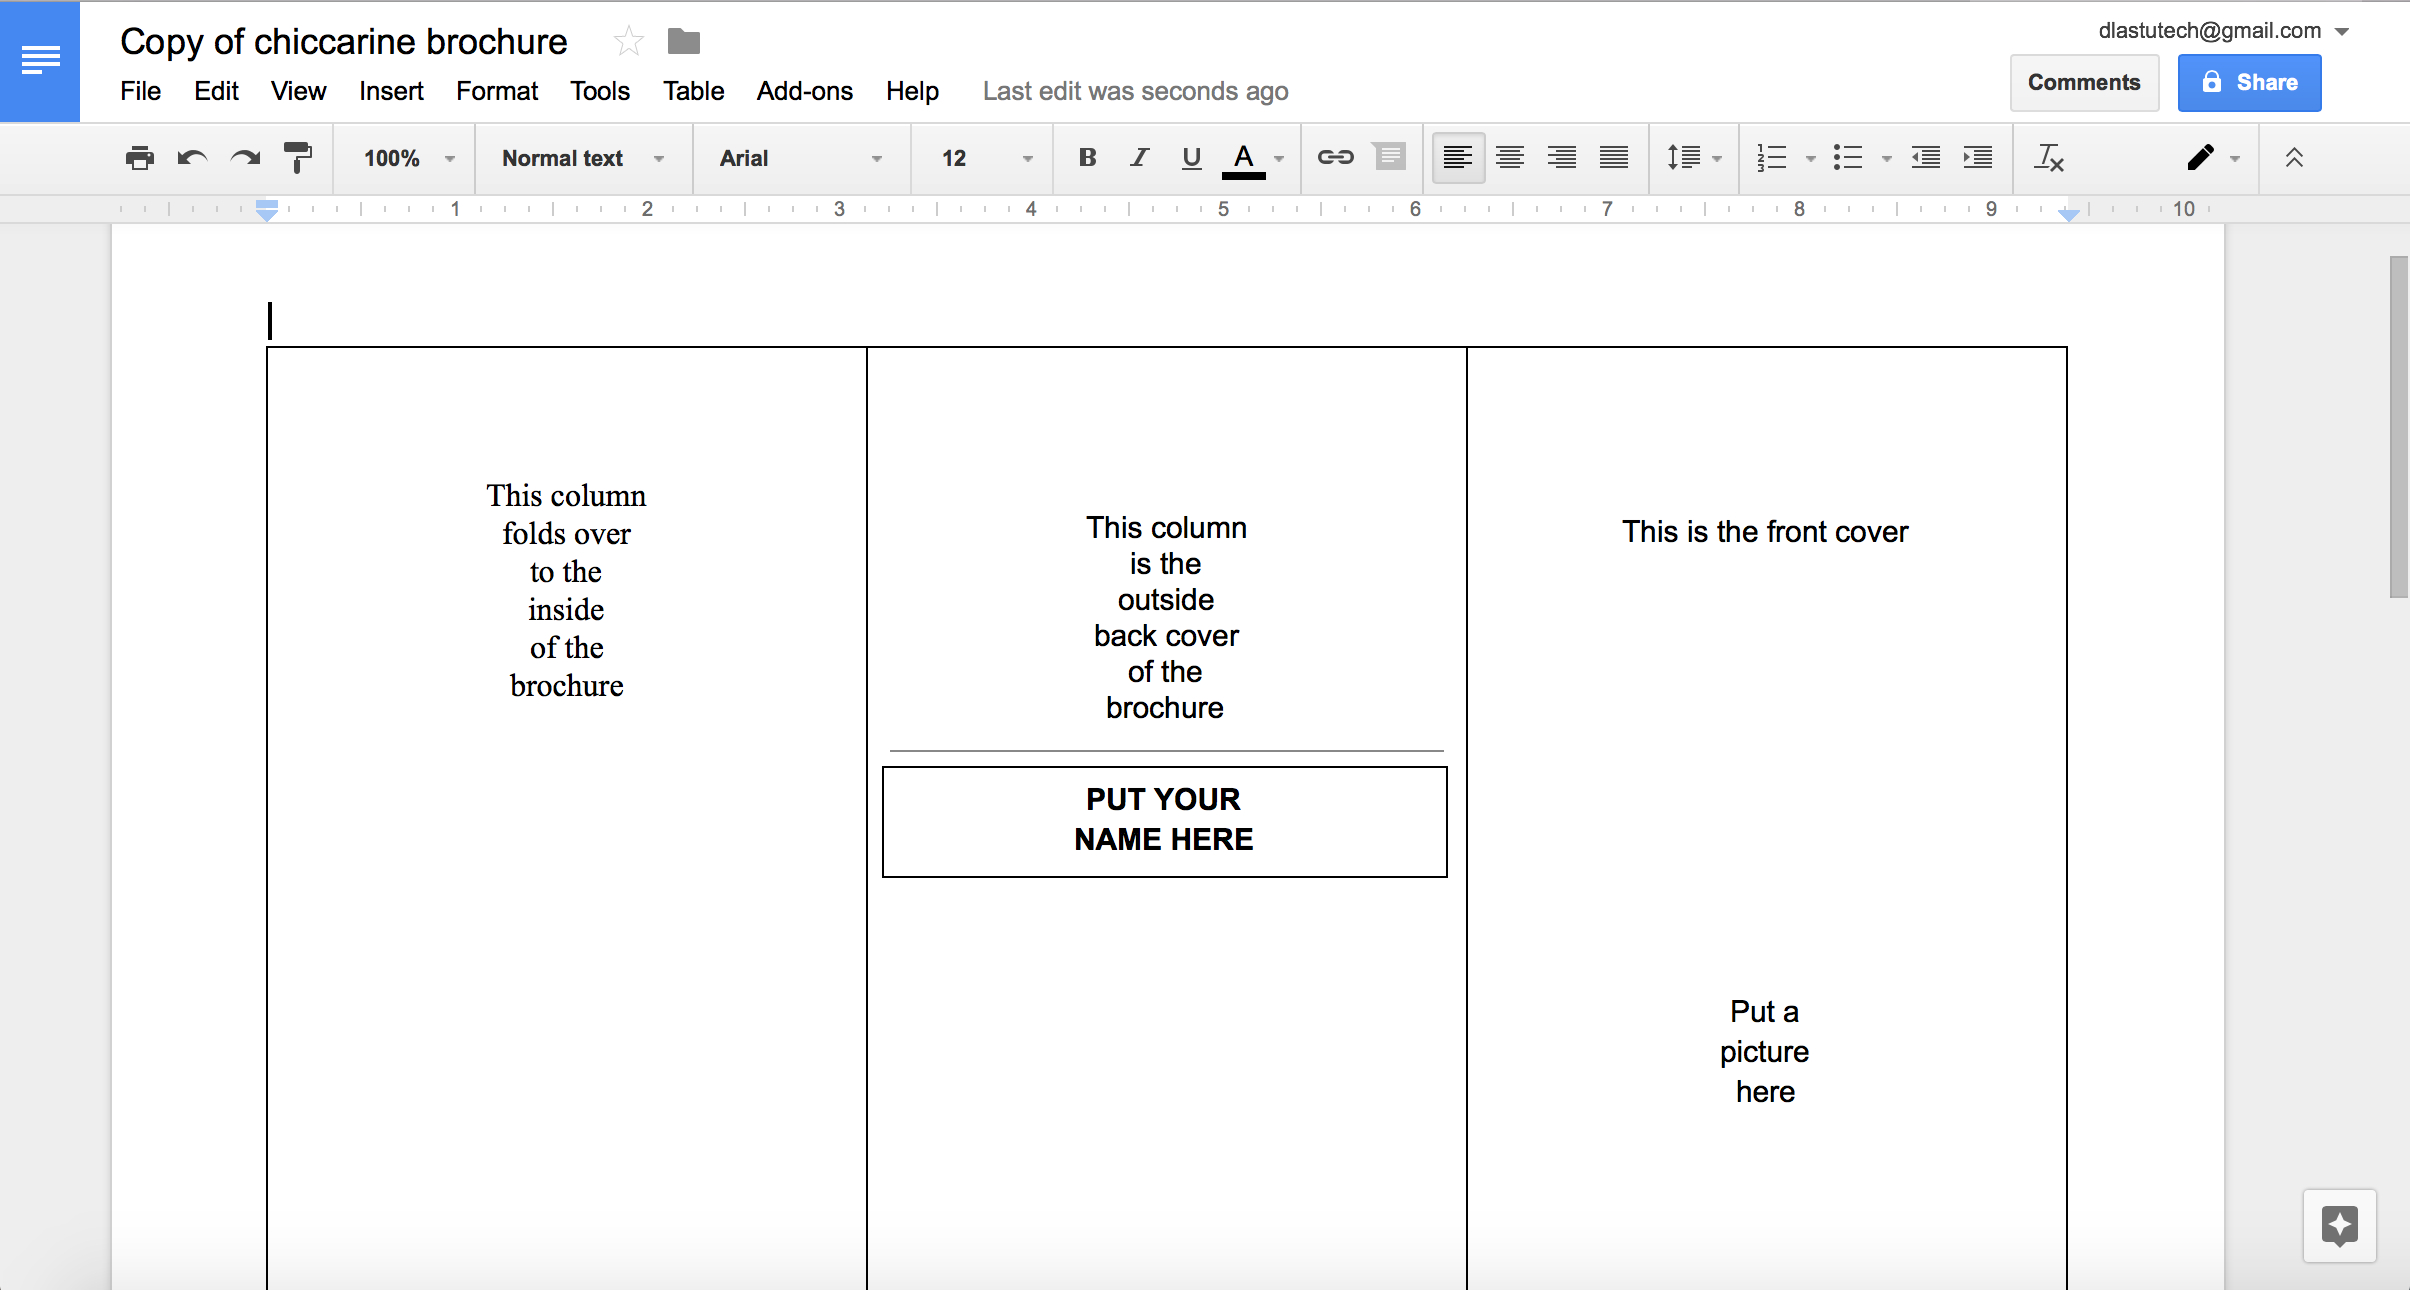The height and width of the screenshot is (1290, 2410).
Task: Click the Underline formatting icon
Action: (x=1191, y=159)
